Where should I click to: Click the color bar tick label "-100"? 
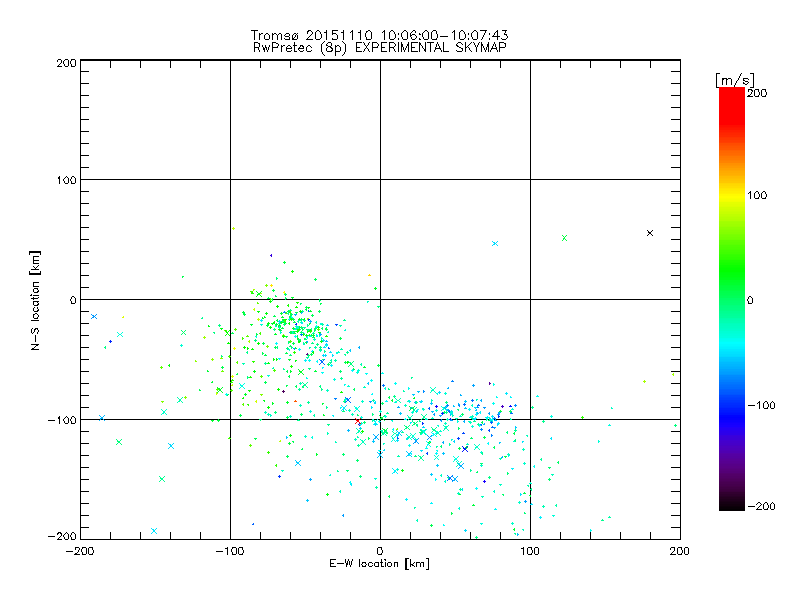(x=761, y=405)
